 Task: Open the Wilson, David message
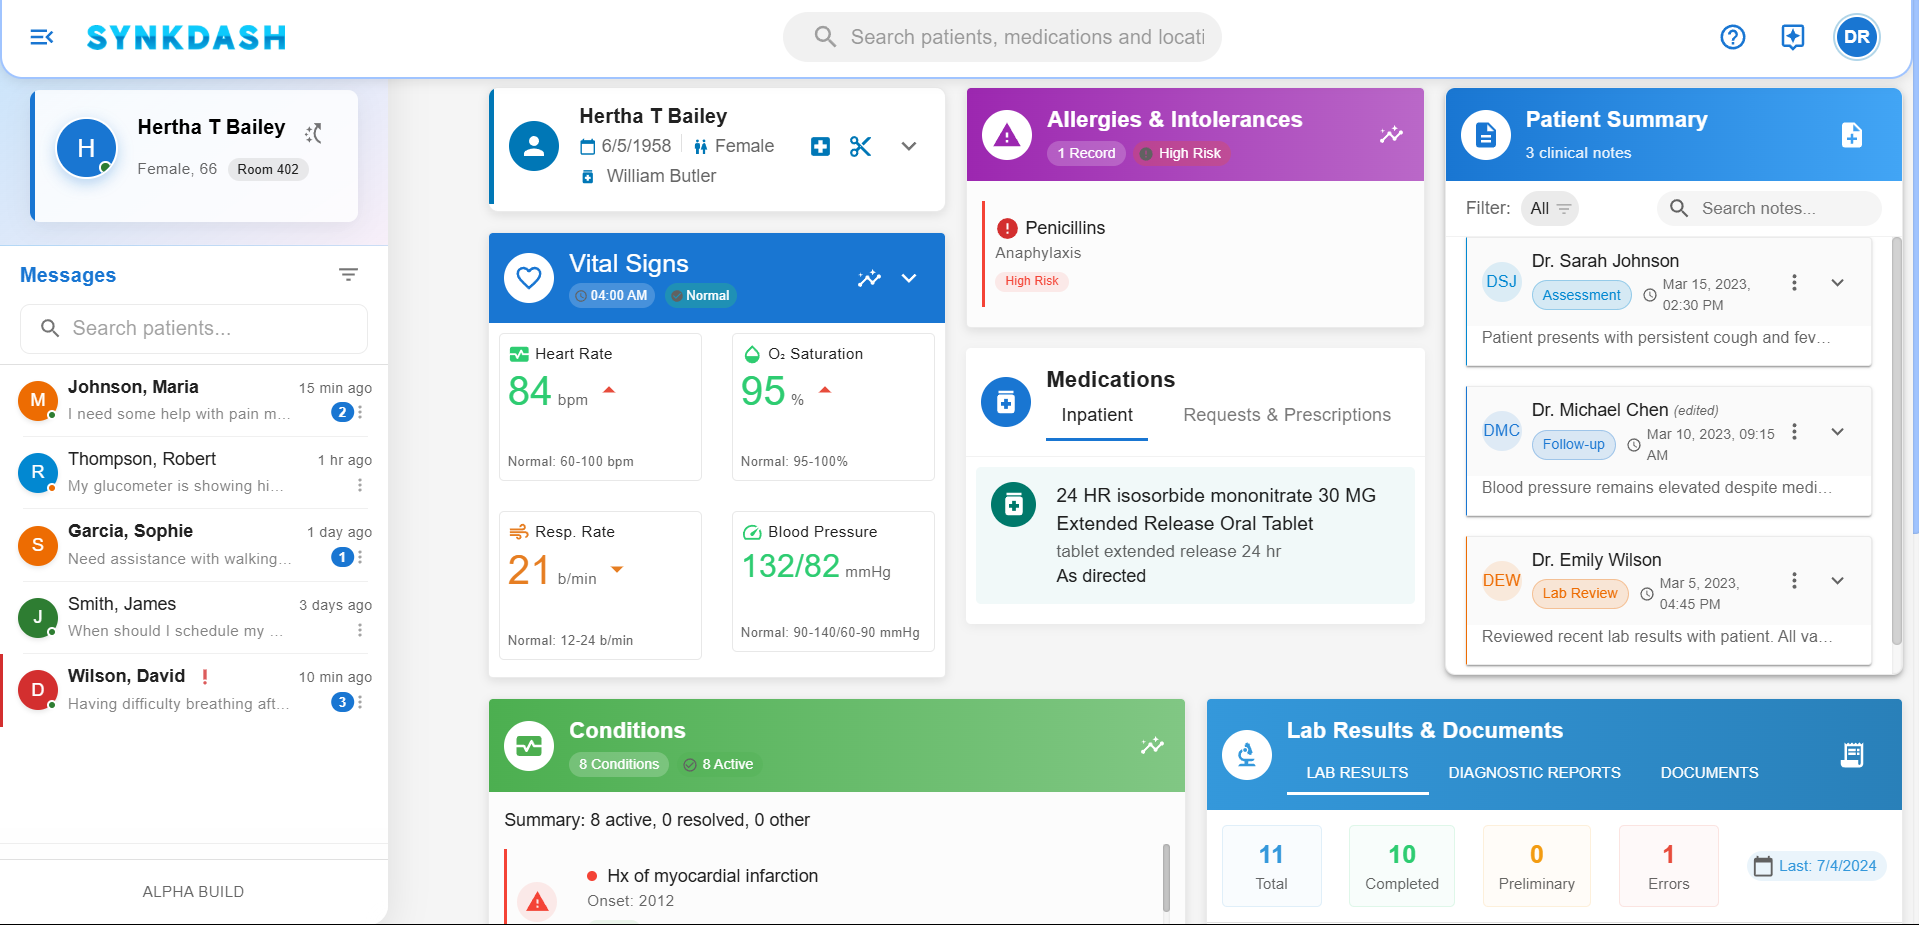[194, 690]
